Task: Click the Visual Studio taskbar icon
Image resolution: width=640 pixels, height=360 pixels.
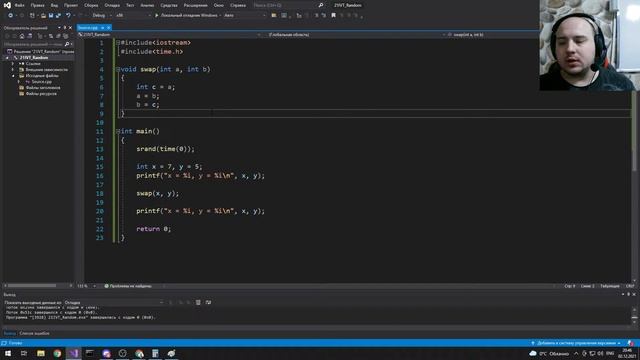Action: tap(73, 353)
